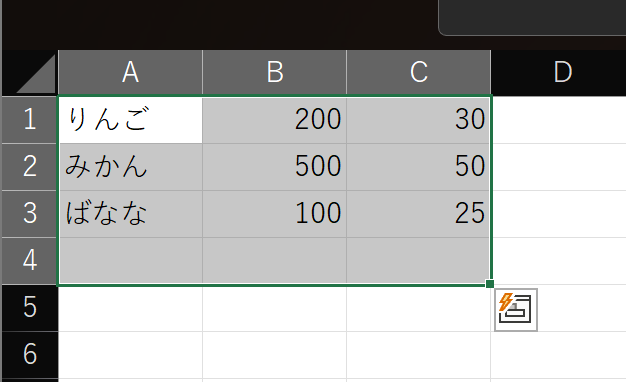Viewport: 626px width, 382px height.
Task: Click the cell with value 200
Action: [274, 120]
